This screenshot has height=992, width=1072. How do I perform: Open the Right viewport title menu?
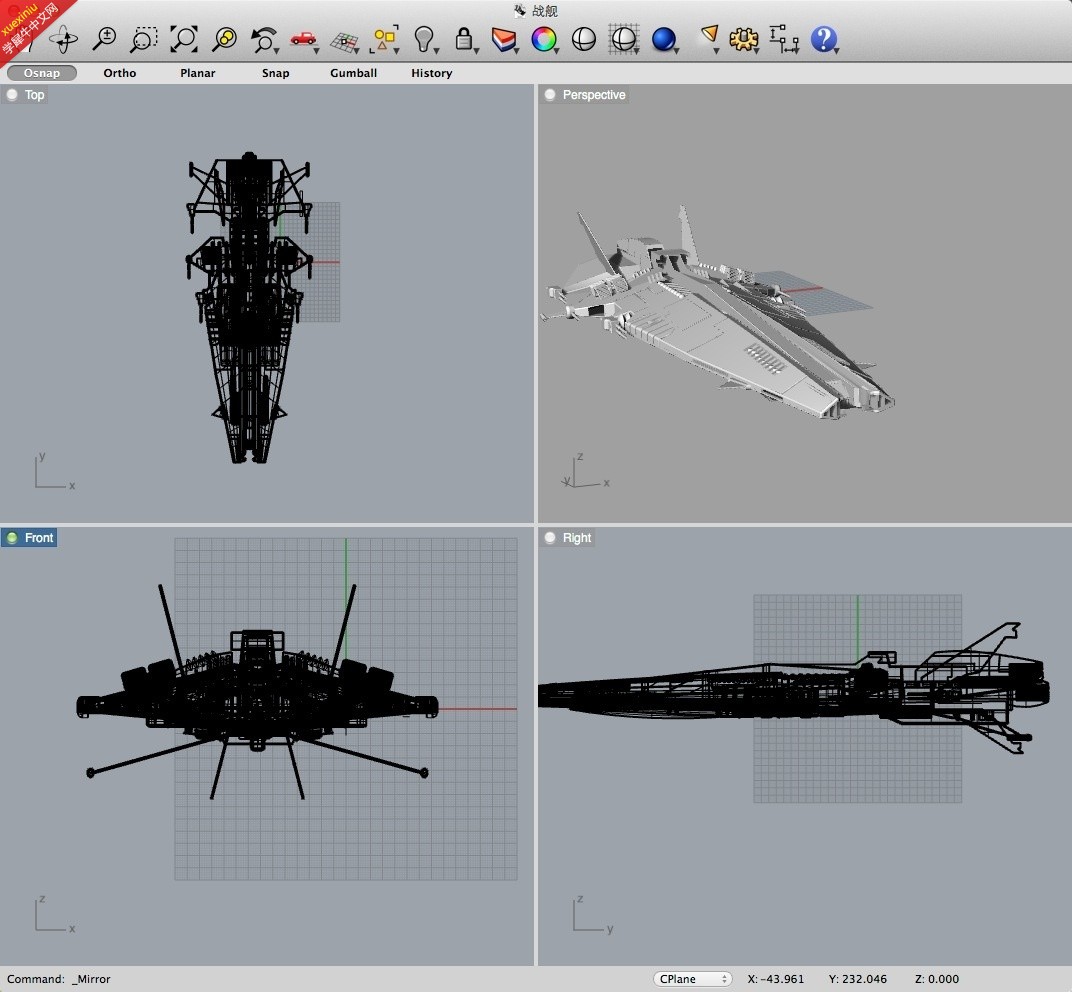567,538
